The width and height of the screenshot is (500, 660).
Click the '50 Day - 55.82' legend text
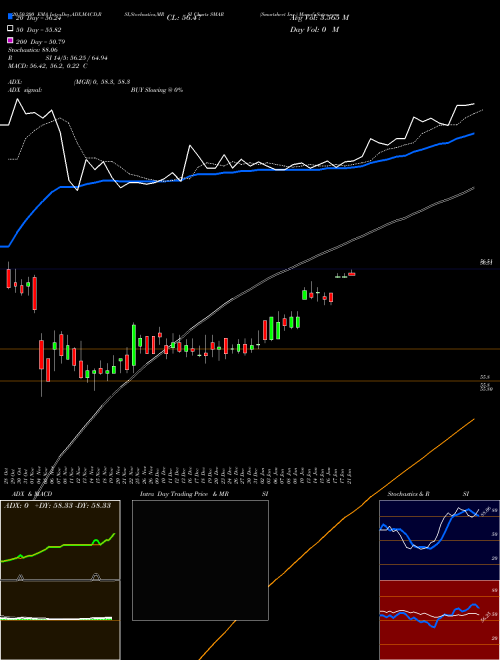point(39,30)
